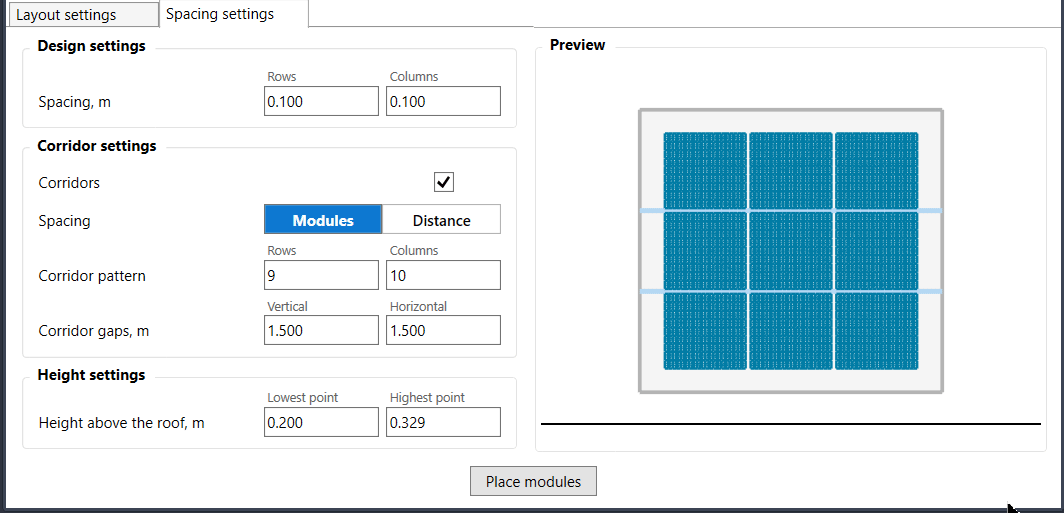Edit the Corridor pattern Columns field
Viewport: 1064px width, 513px height.
tap(443, 276)
